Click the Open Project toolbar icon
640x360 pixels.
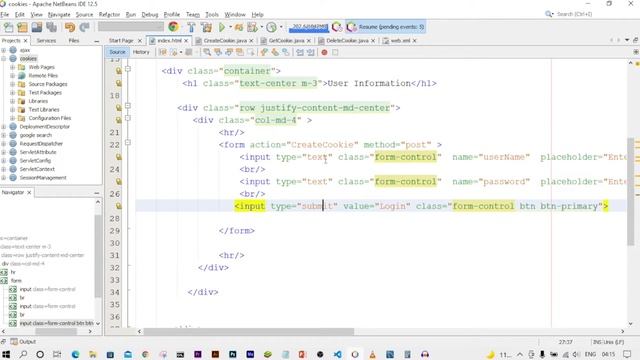(x=37, y=27)
